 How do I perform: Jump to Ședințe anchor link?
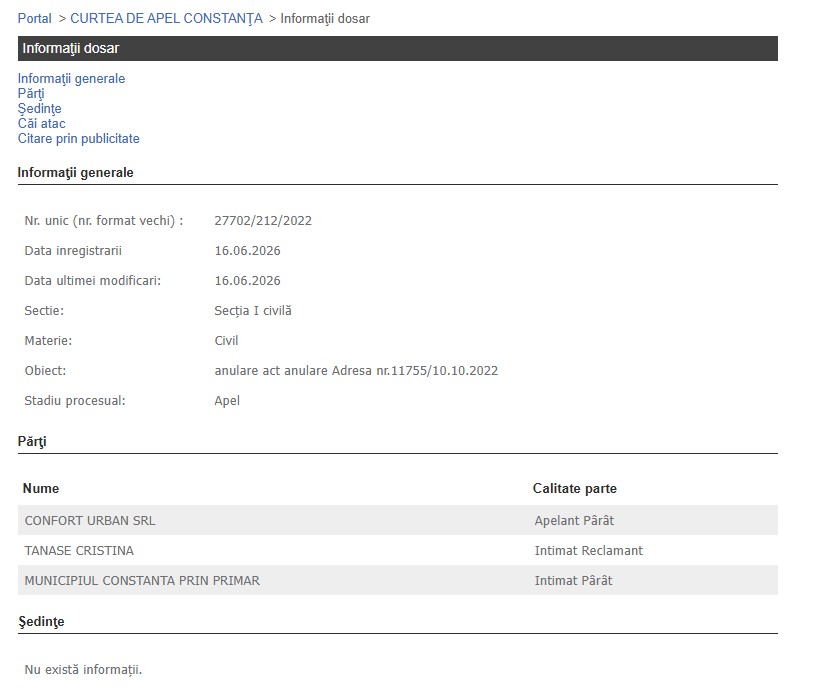[40, 108]
